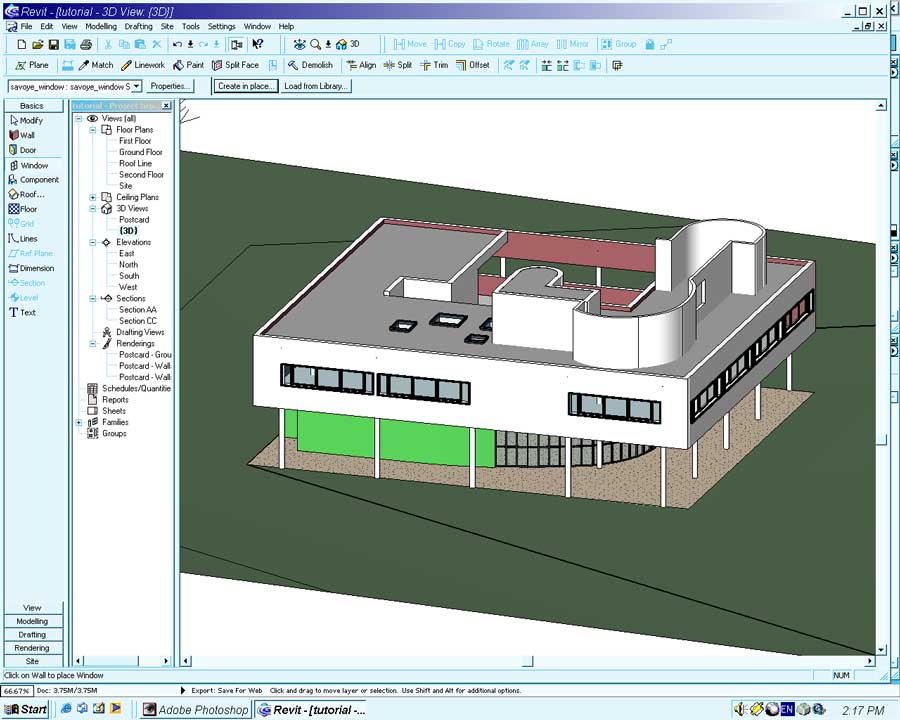Select the Text tool
This screenshot has width=900, height=720.
tap(22, 313)
